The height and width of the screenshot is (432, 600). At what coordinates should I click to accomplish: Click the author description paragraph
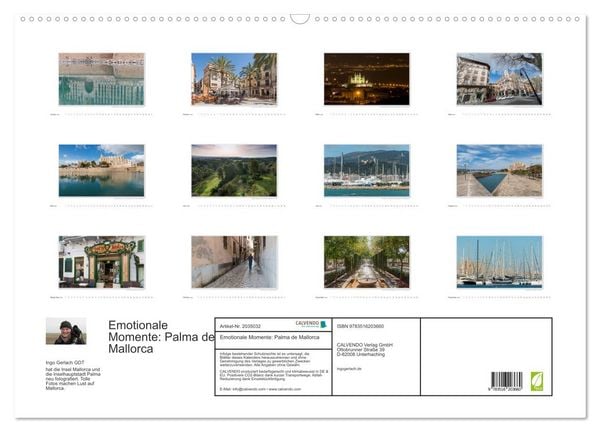click(x=73, y=379)
